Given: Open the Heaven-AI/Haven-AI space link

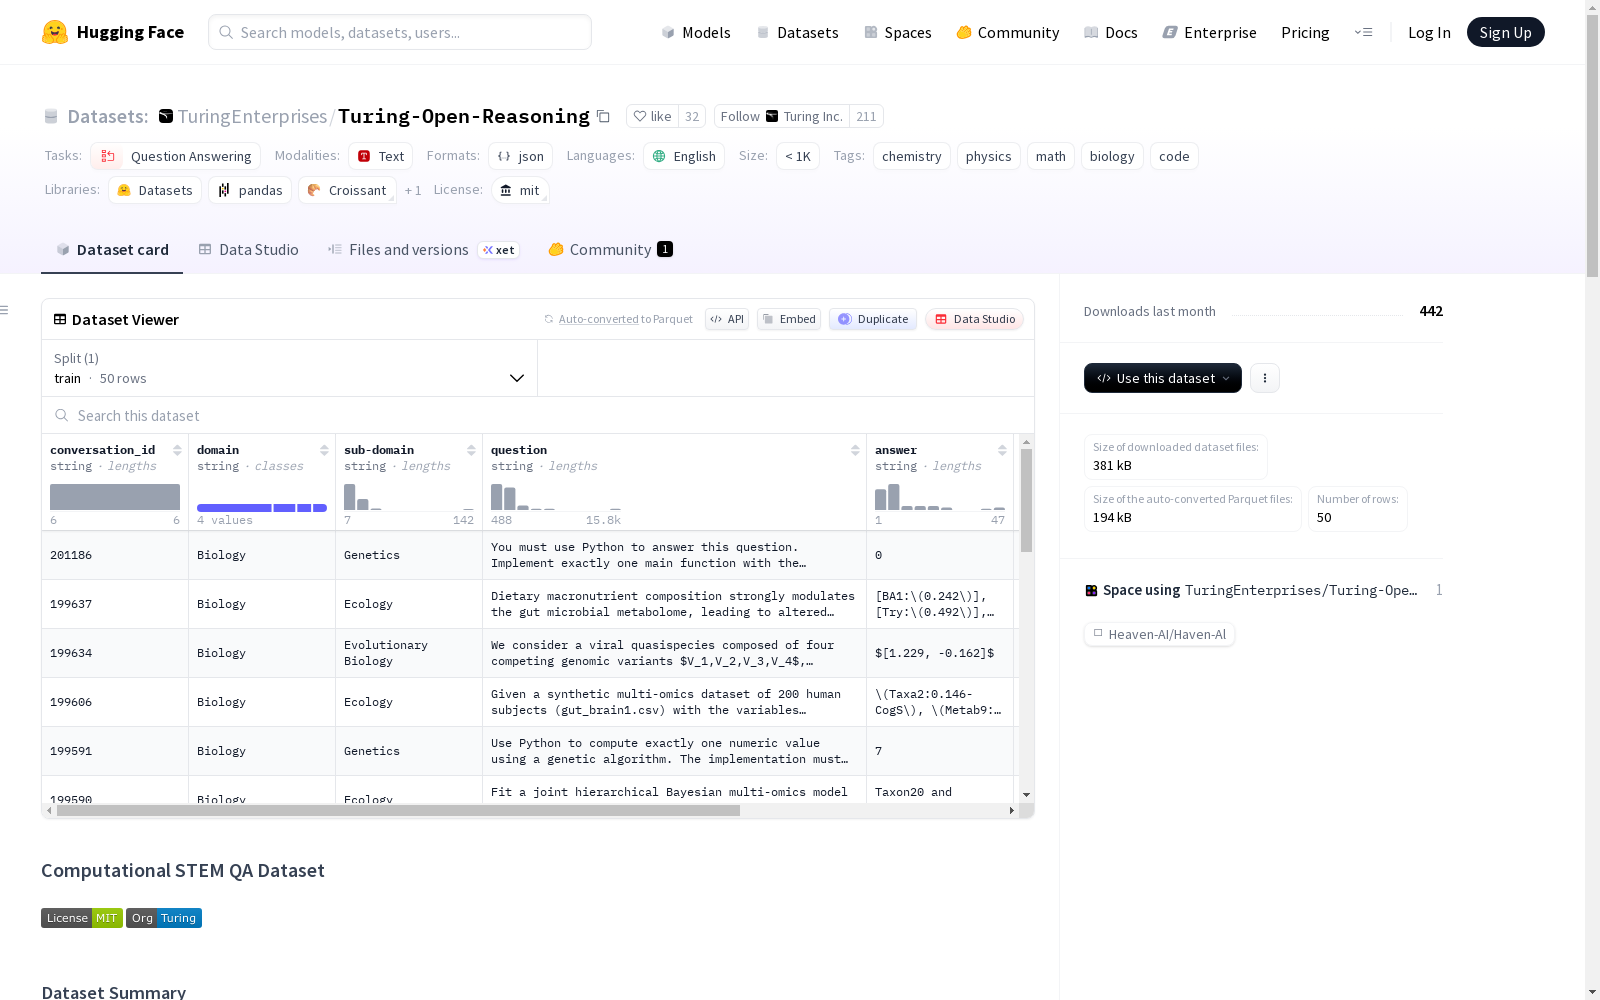Looking at the screenshot, I should (x=1159, y=634).
